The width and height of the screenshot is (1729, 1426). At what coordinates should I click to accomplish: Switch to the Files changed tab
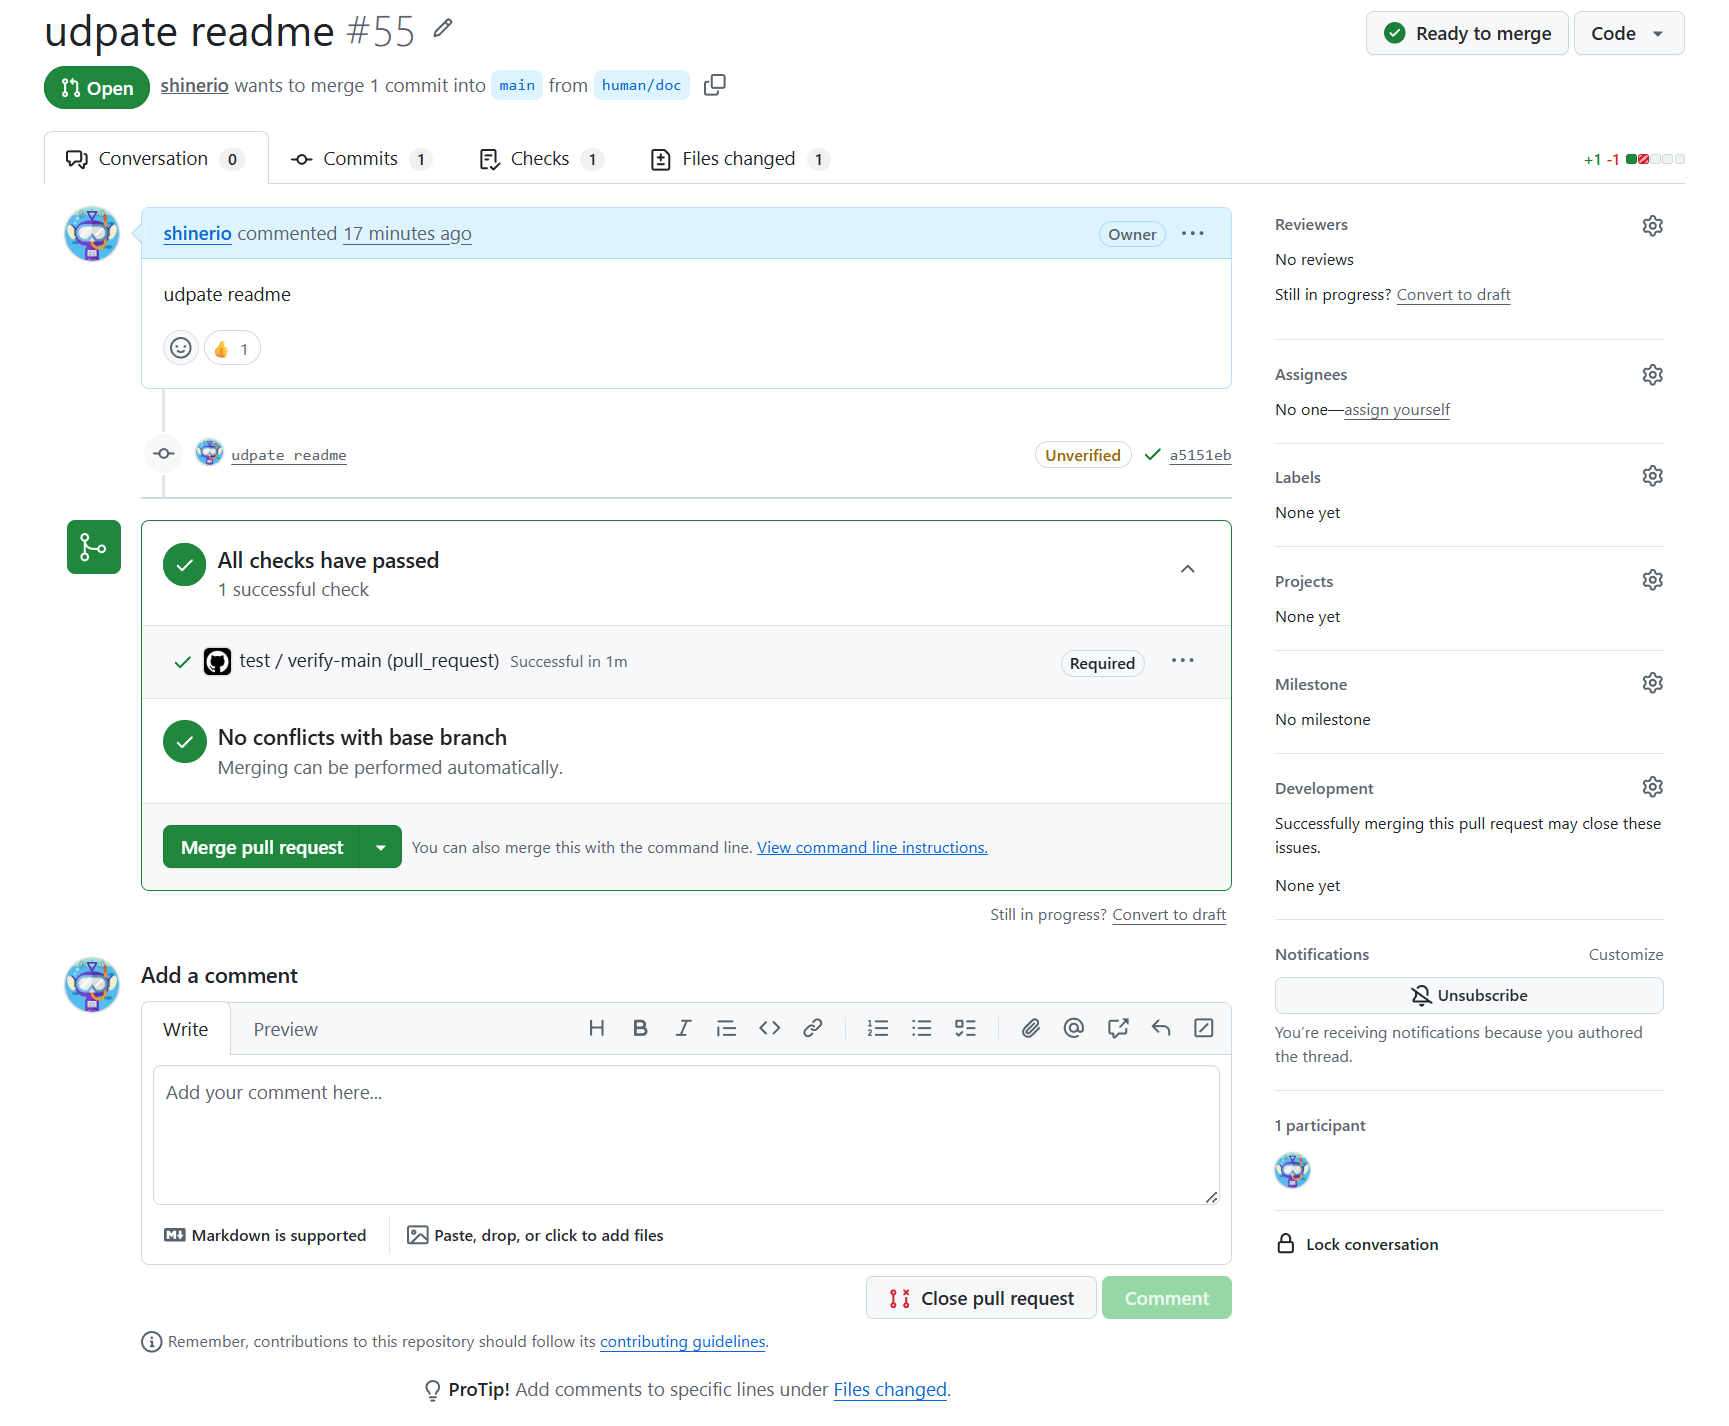[x=739, y=159]
